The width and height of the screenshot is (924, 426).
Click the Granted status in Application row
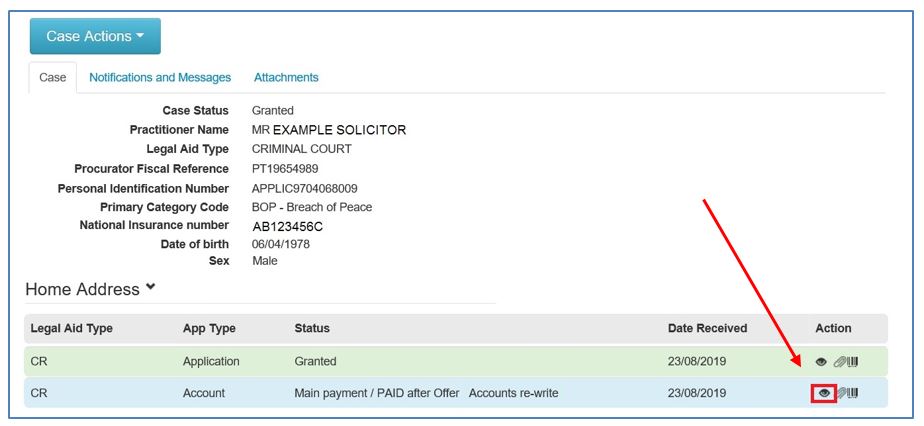(315, 361)
